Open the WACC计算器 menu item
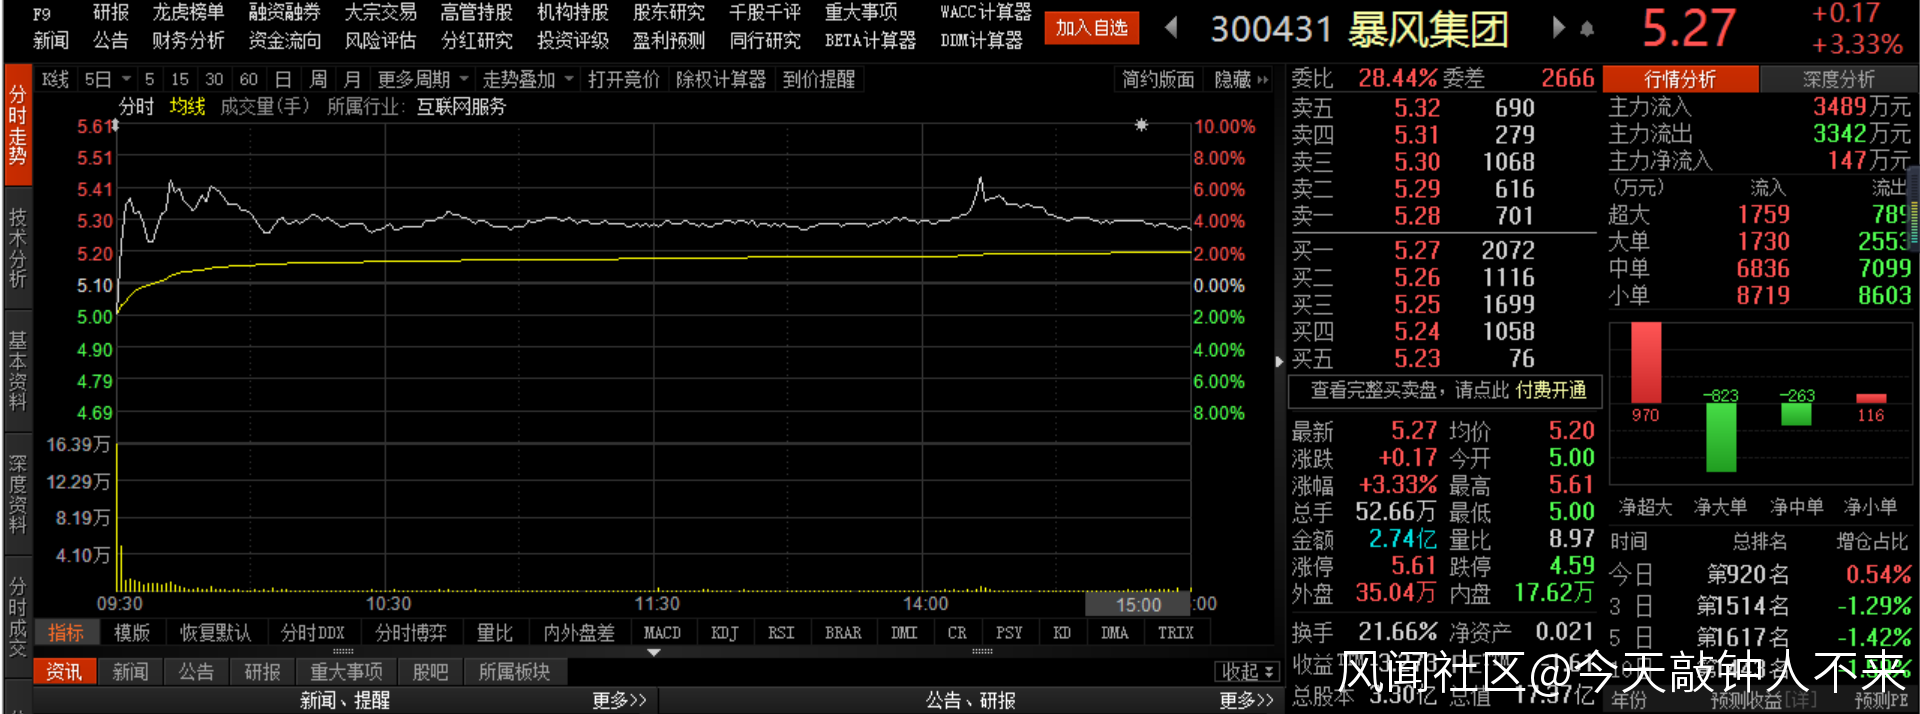The image size is (1920, 714). 985,12
